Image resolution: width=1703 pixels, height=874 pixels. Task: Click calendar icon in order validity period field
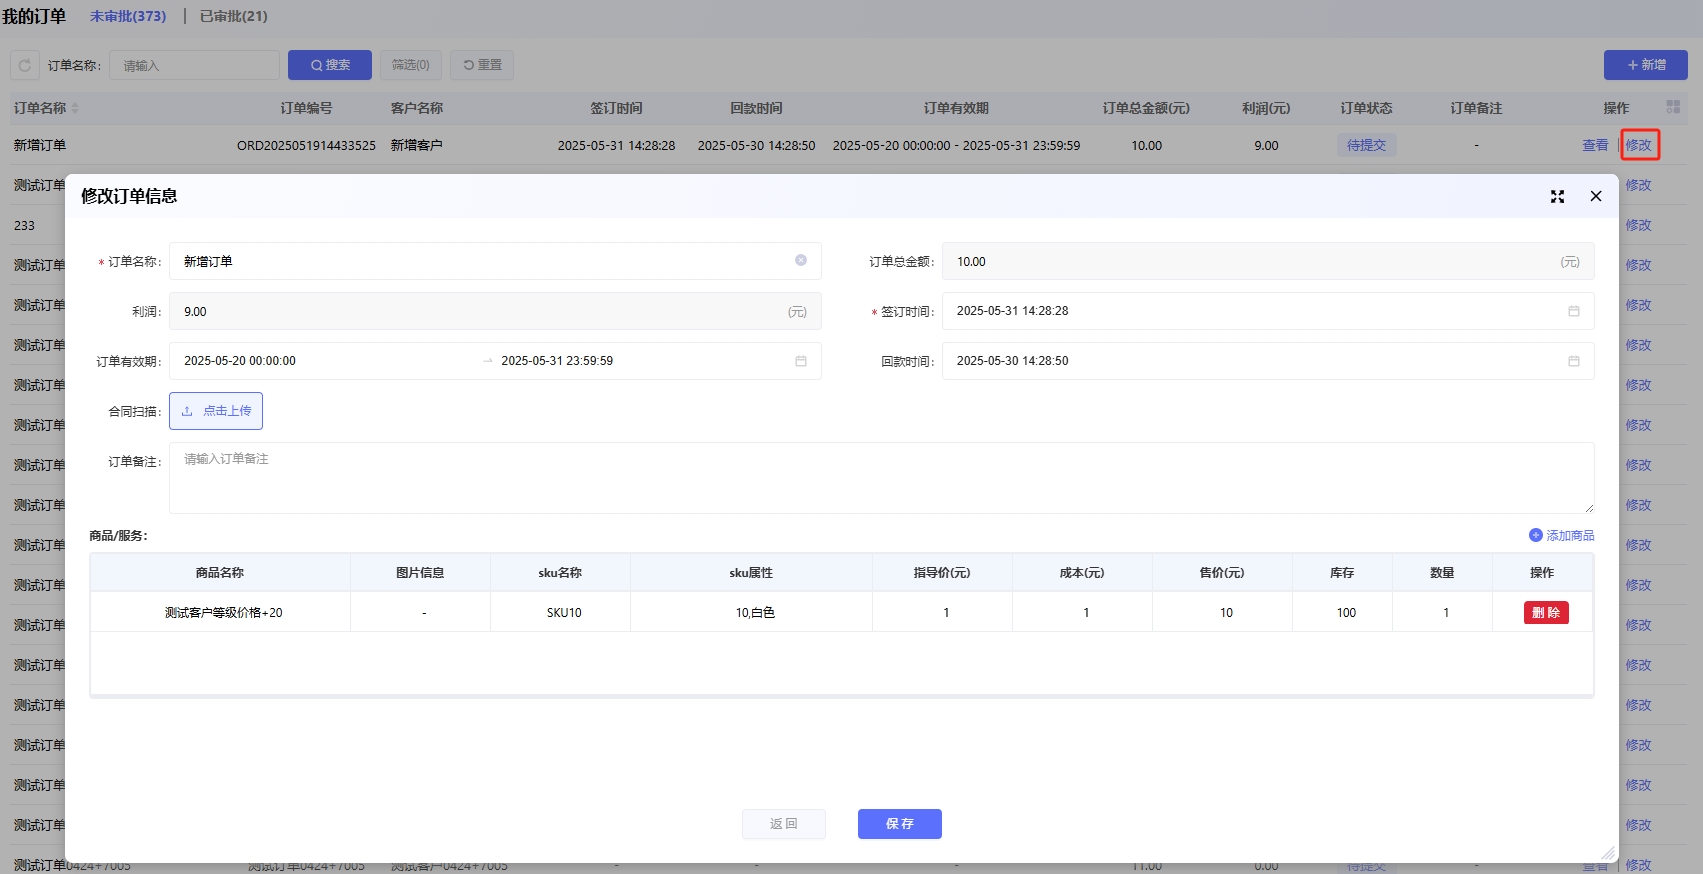click(x=801, y=361)
